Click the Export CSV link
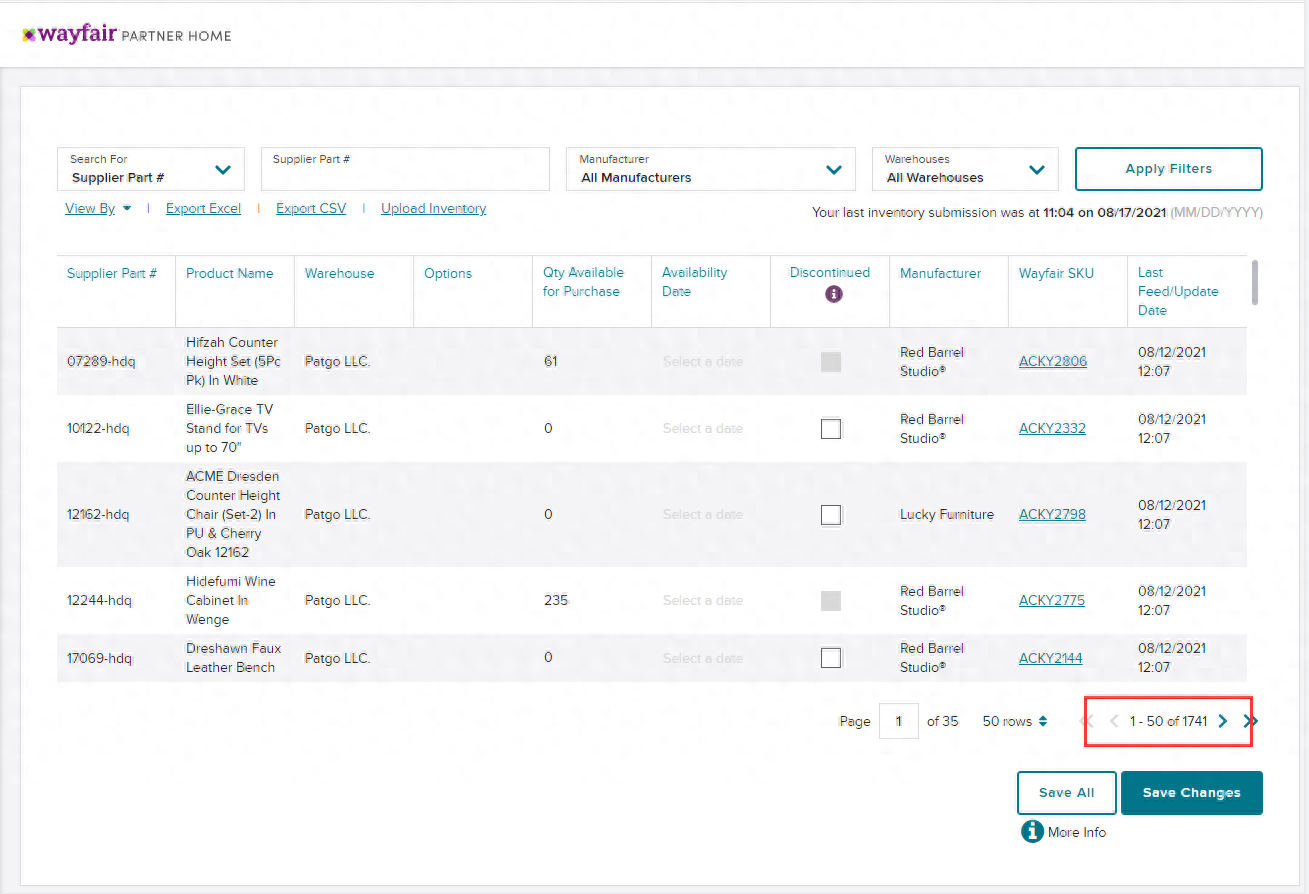 (311, 208)
